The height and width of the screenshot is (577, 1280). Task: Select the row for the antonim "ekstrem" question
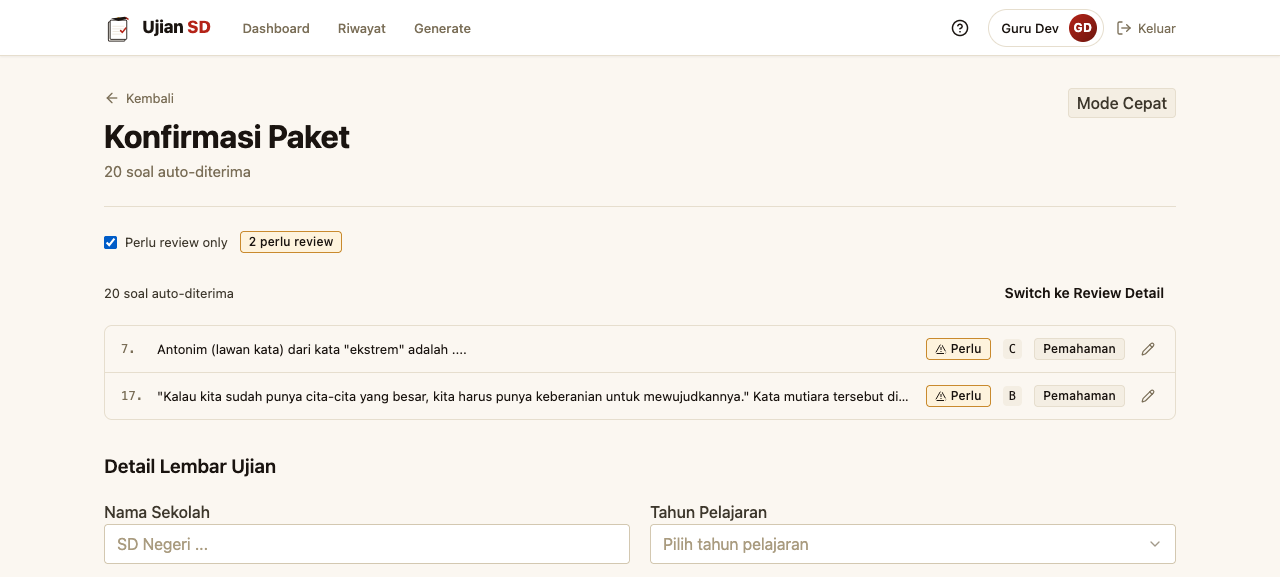tap(640, 349)
